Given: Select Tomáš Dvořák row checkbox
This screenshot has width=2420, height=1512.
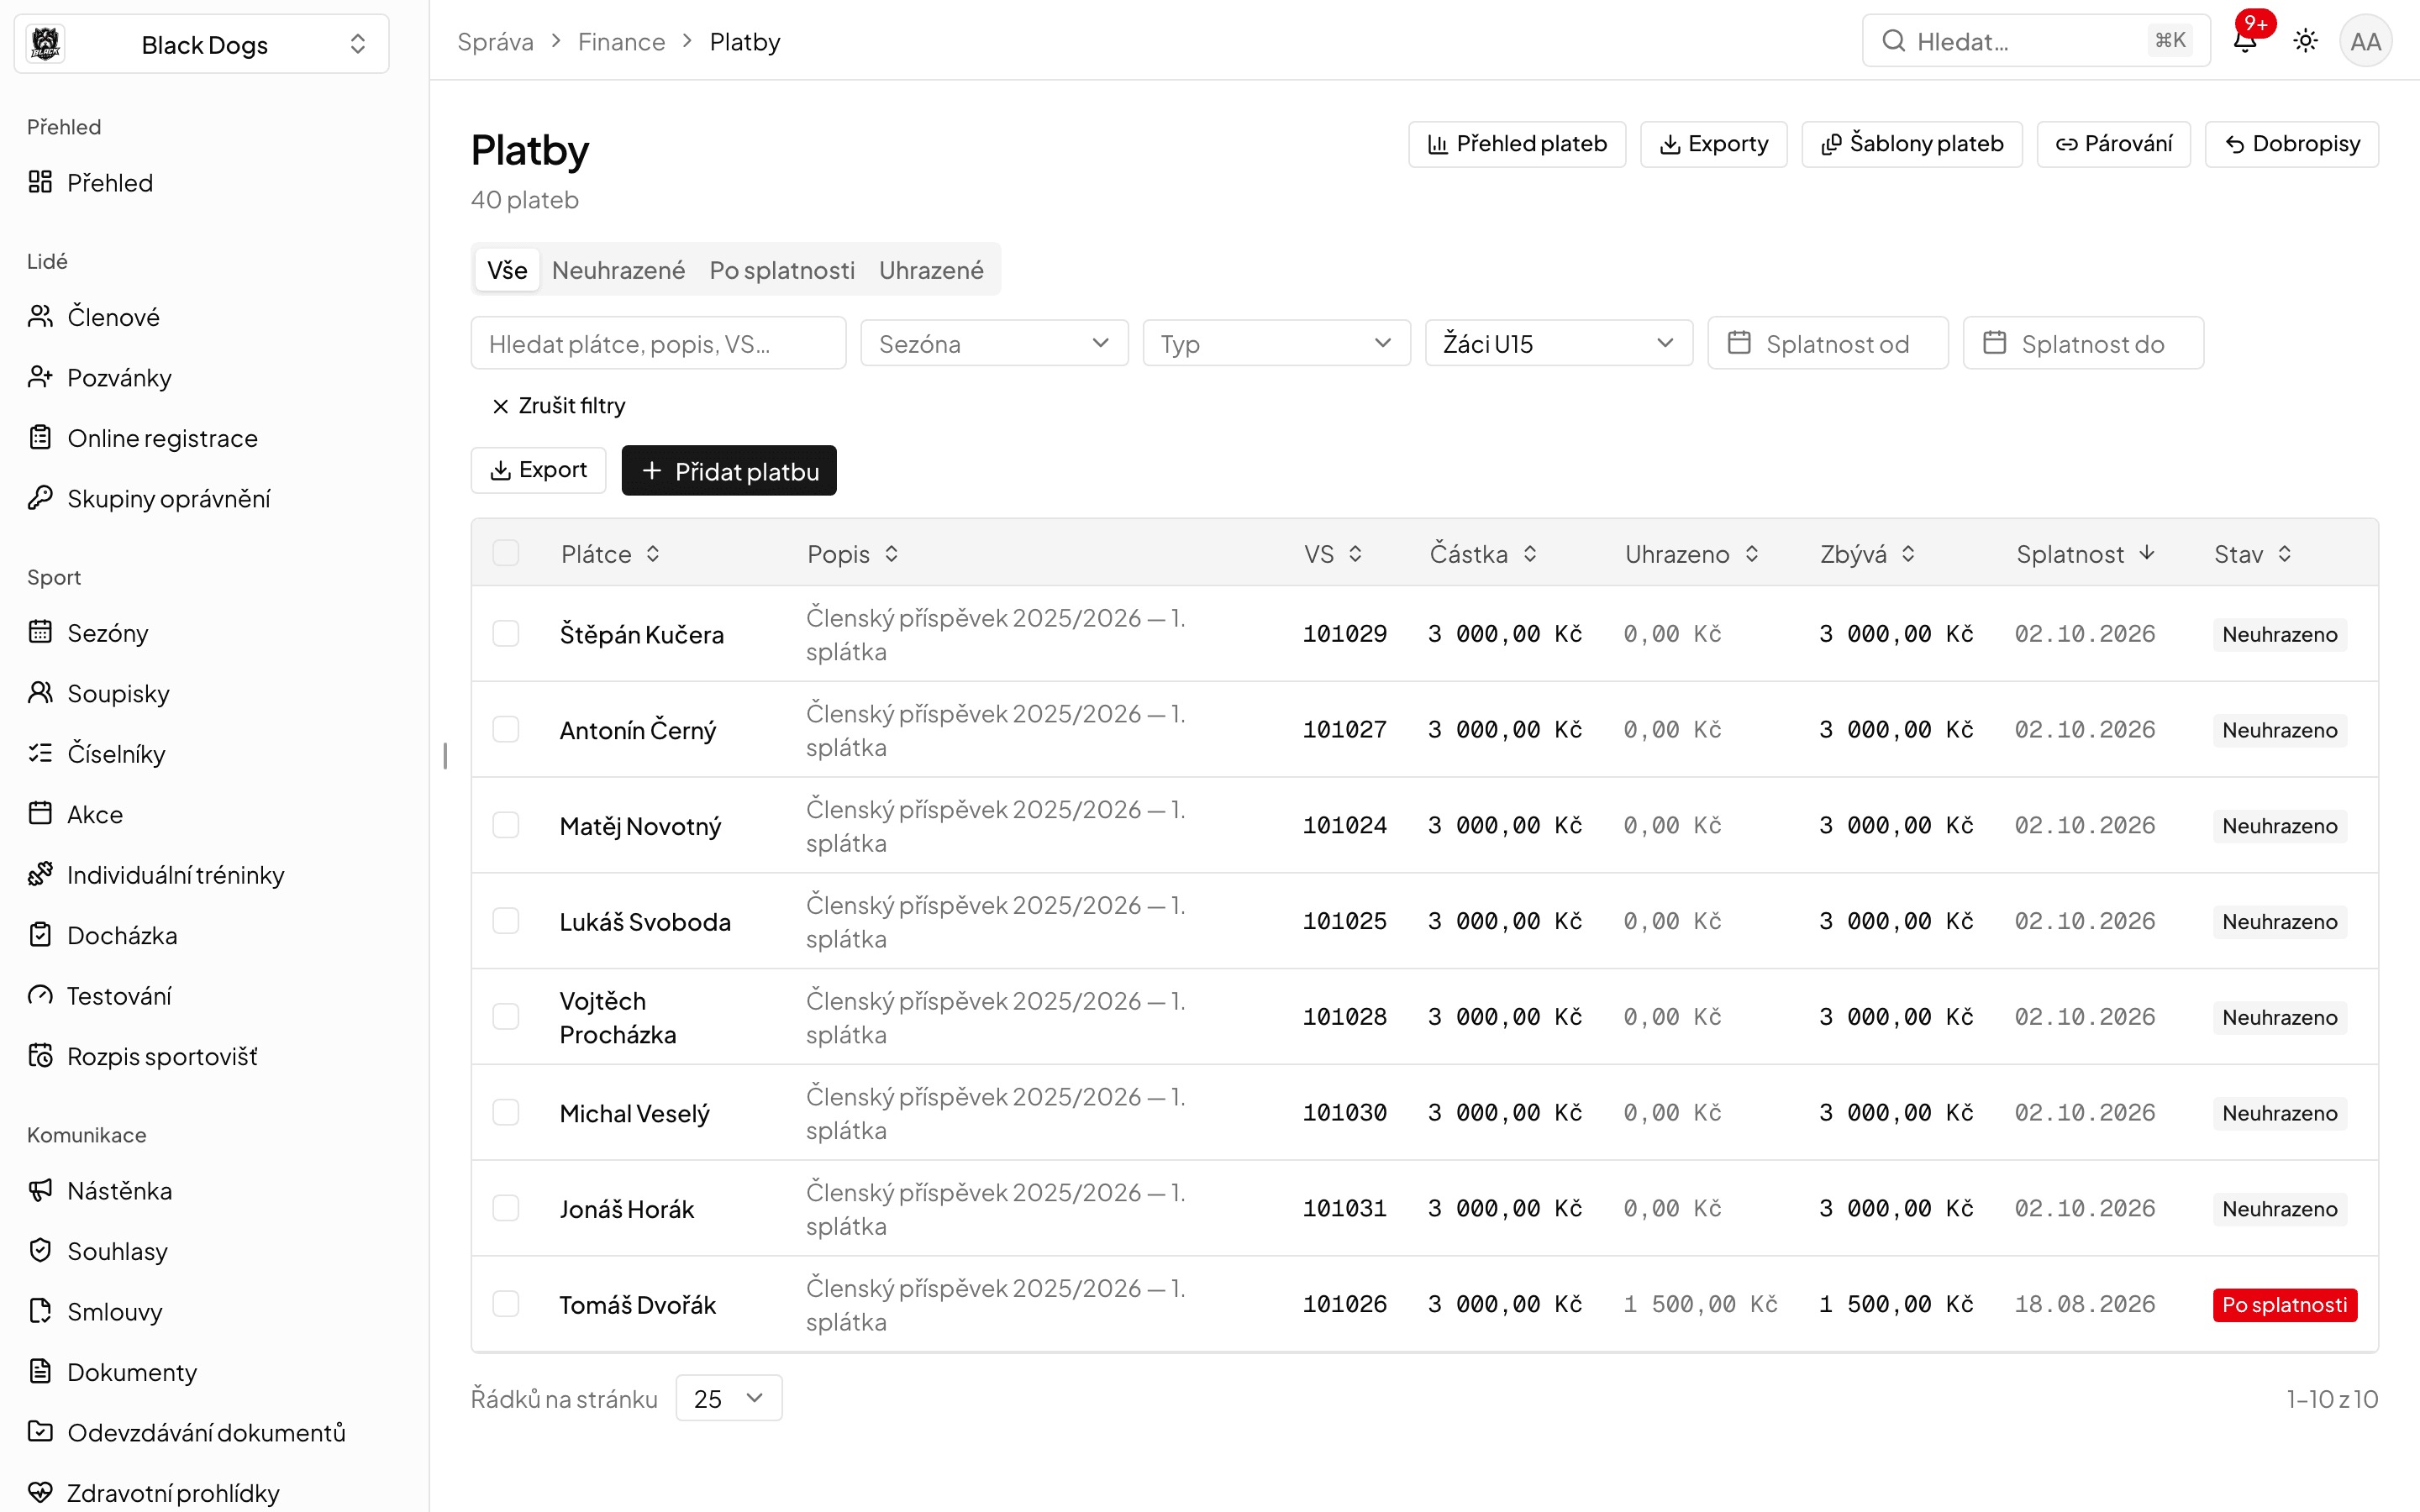Looking at the screenshot, I should coord(506,1304).
